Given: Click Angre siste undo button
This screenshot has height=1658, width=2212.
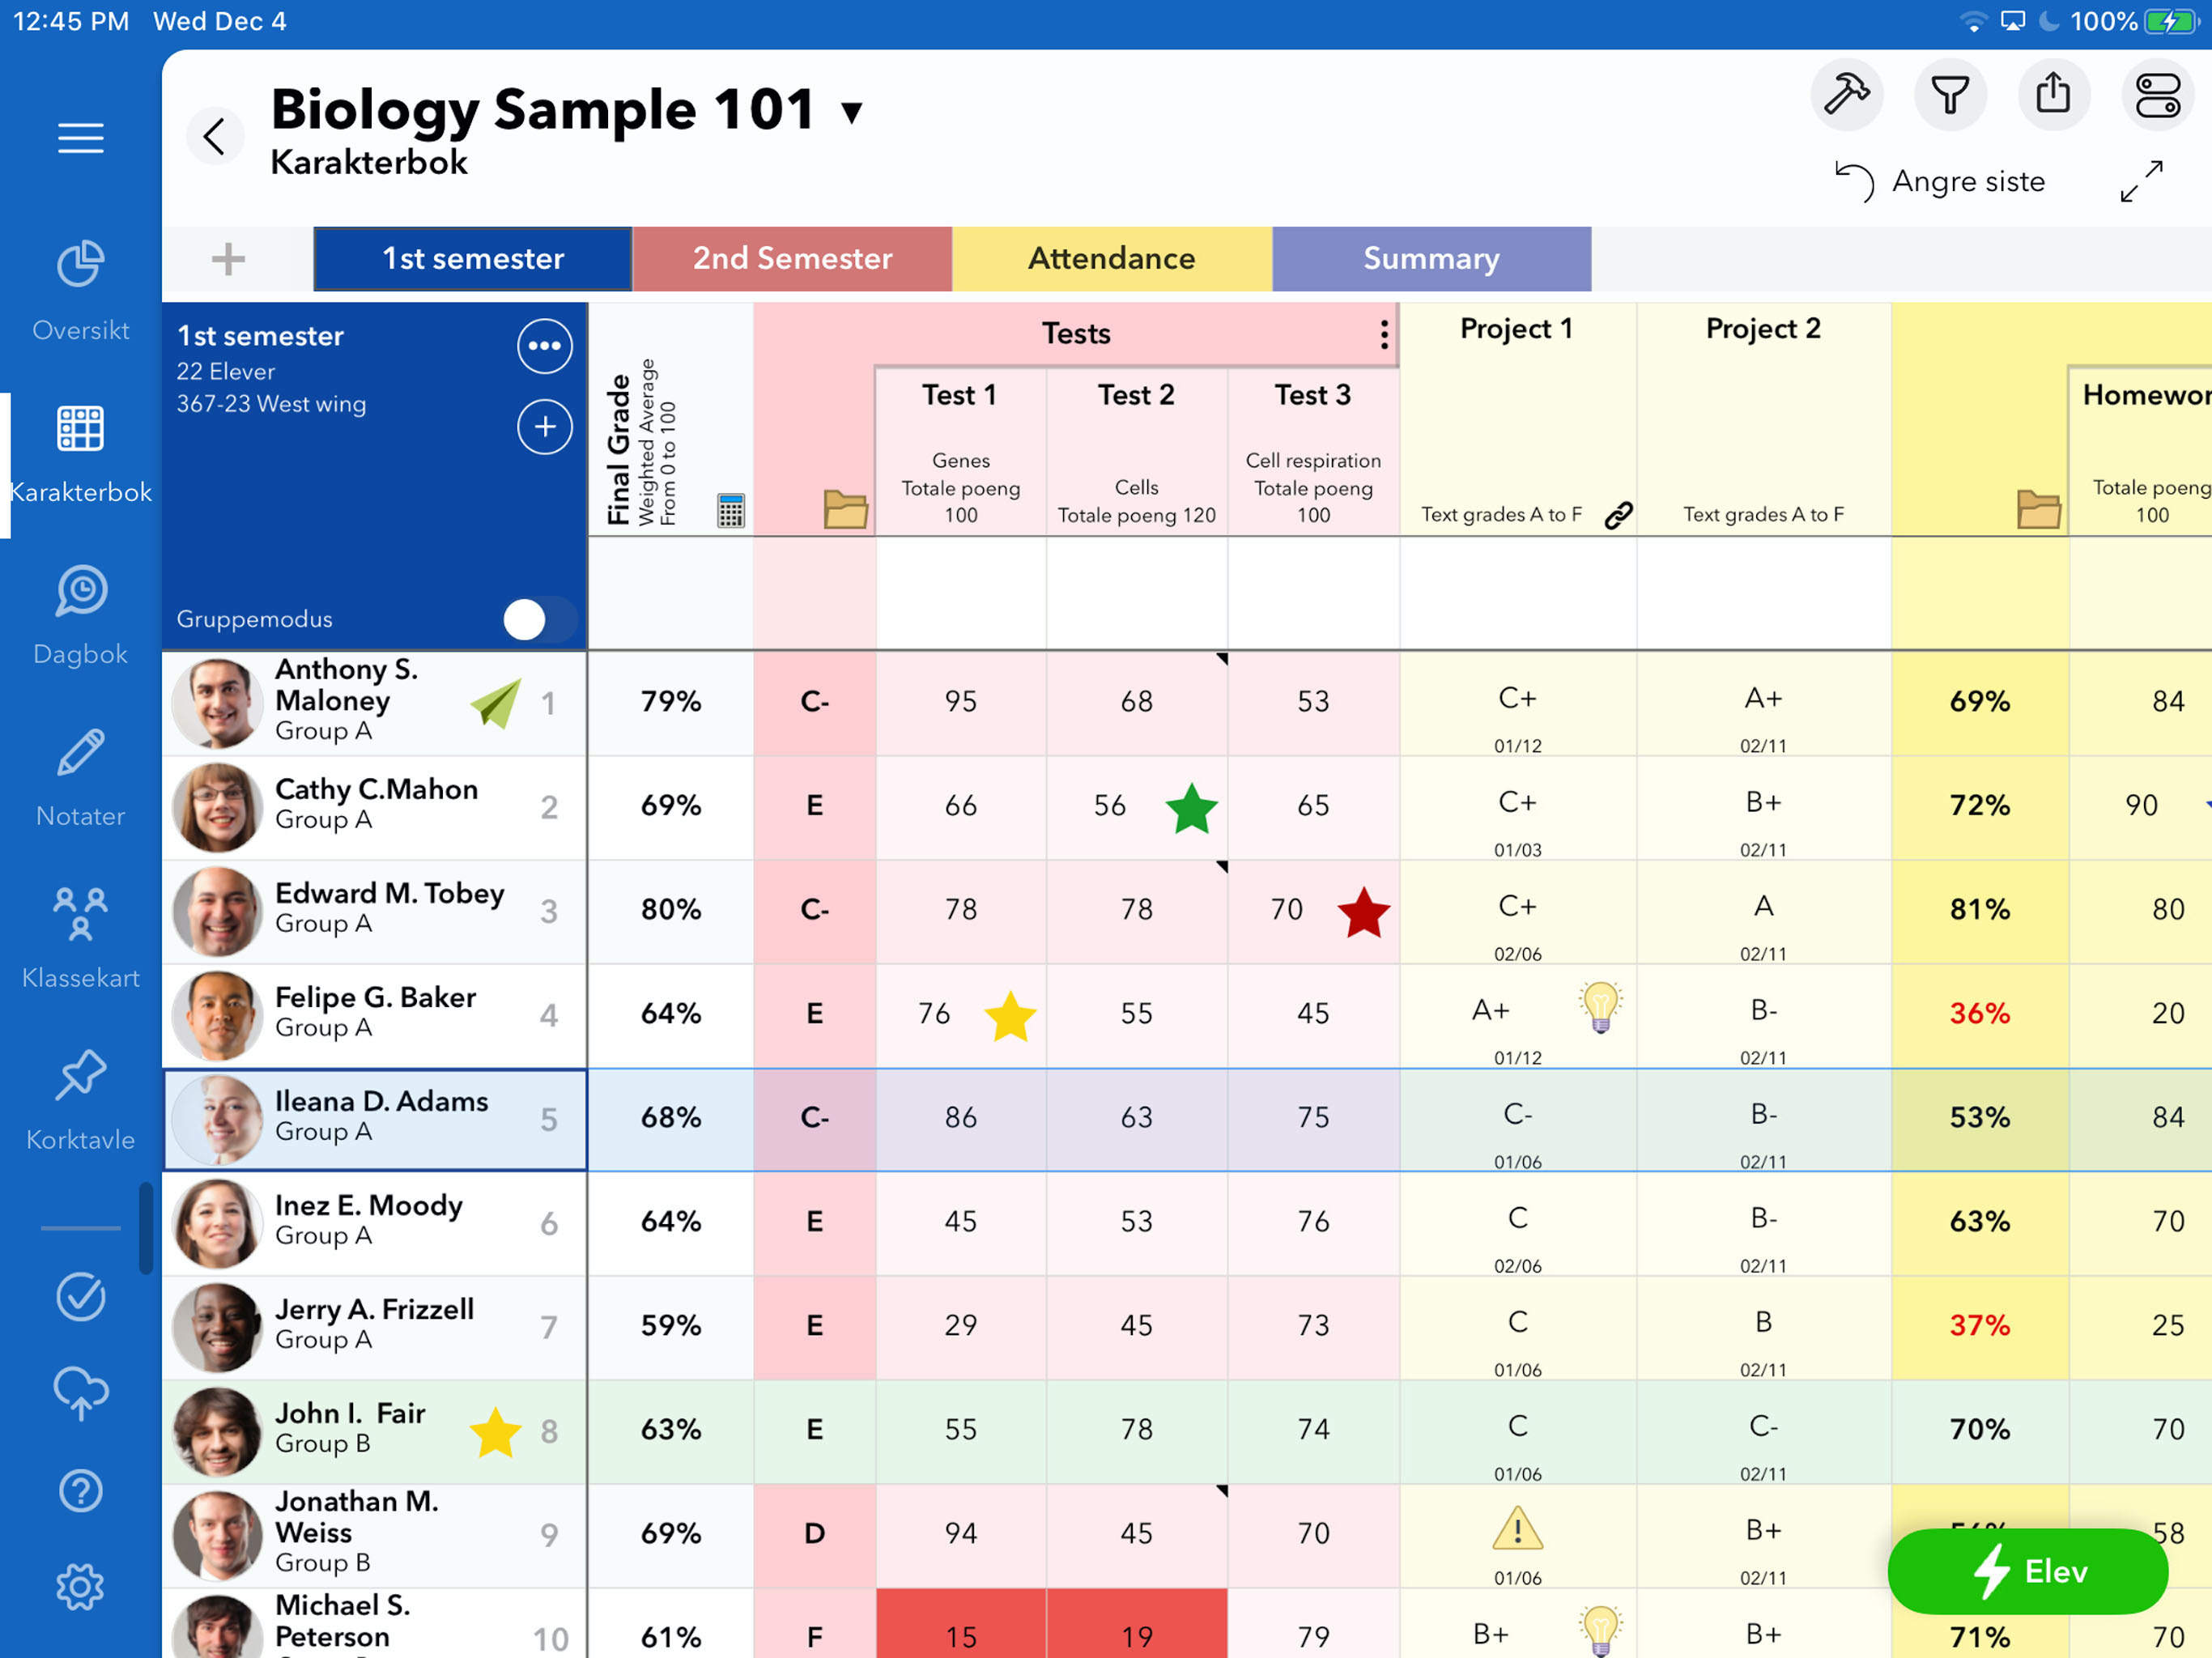Looking at the screenshot, I should pyautogui.click(x=1940, y=182).
